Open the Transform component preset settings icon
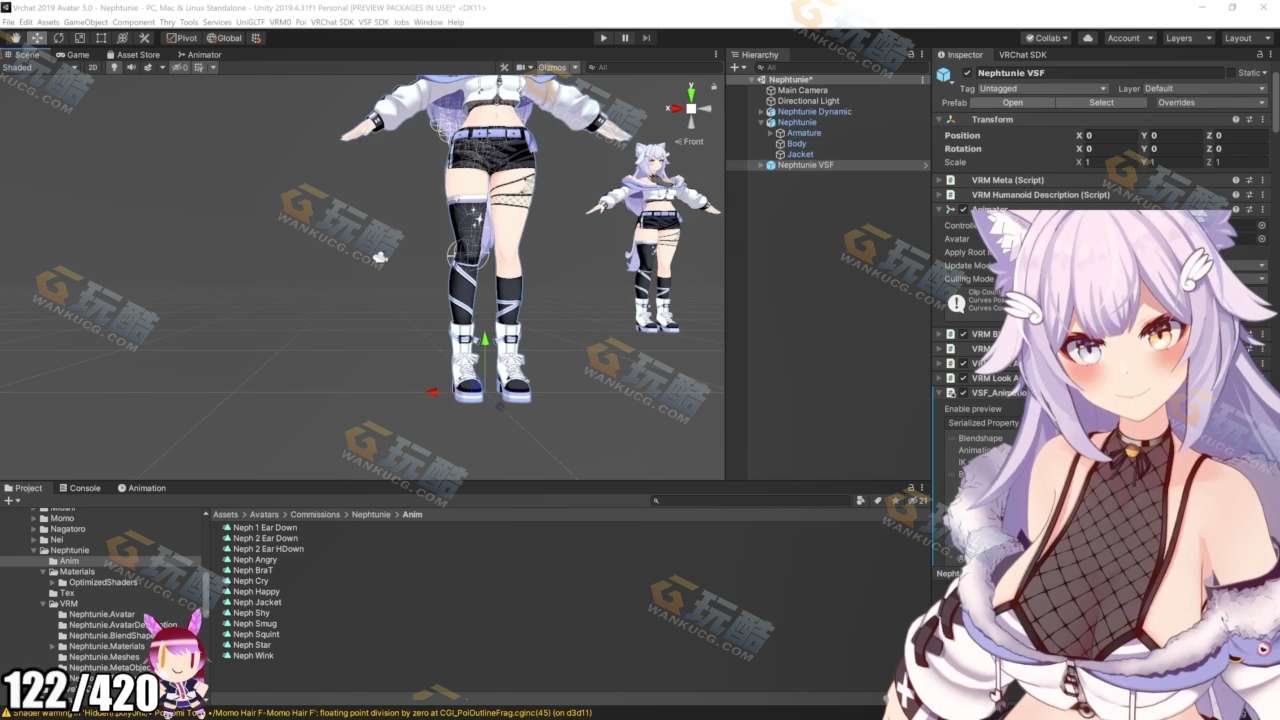Viewport: 1280px width, 720px height. 1249,119
